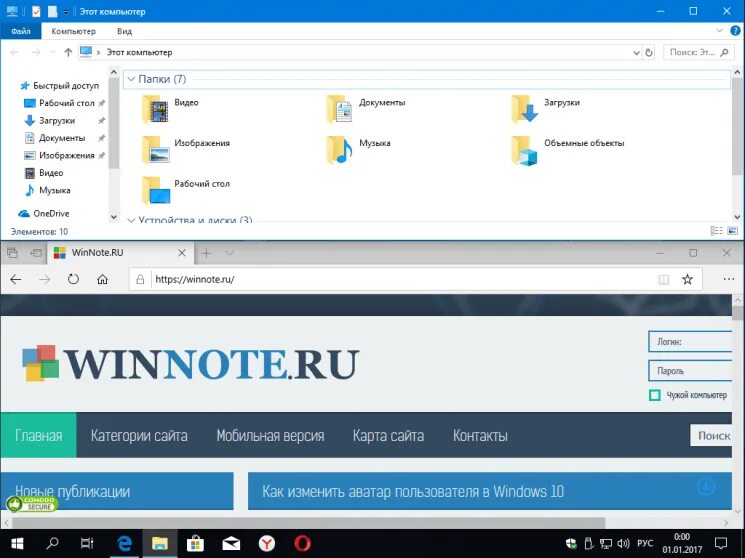
Task: Open the Quick Access Toolbar customize dropdown
Action: pos(66,11)
